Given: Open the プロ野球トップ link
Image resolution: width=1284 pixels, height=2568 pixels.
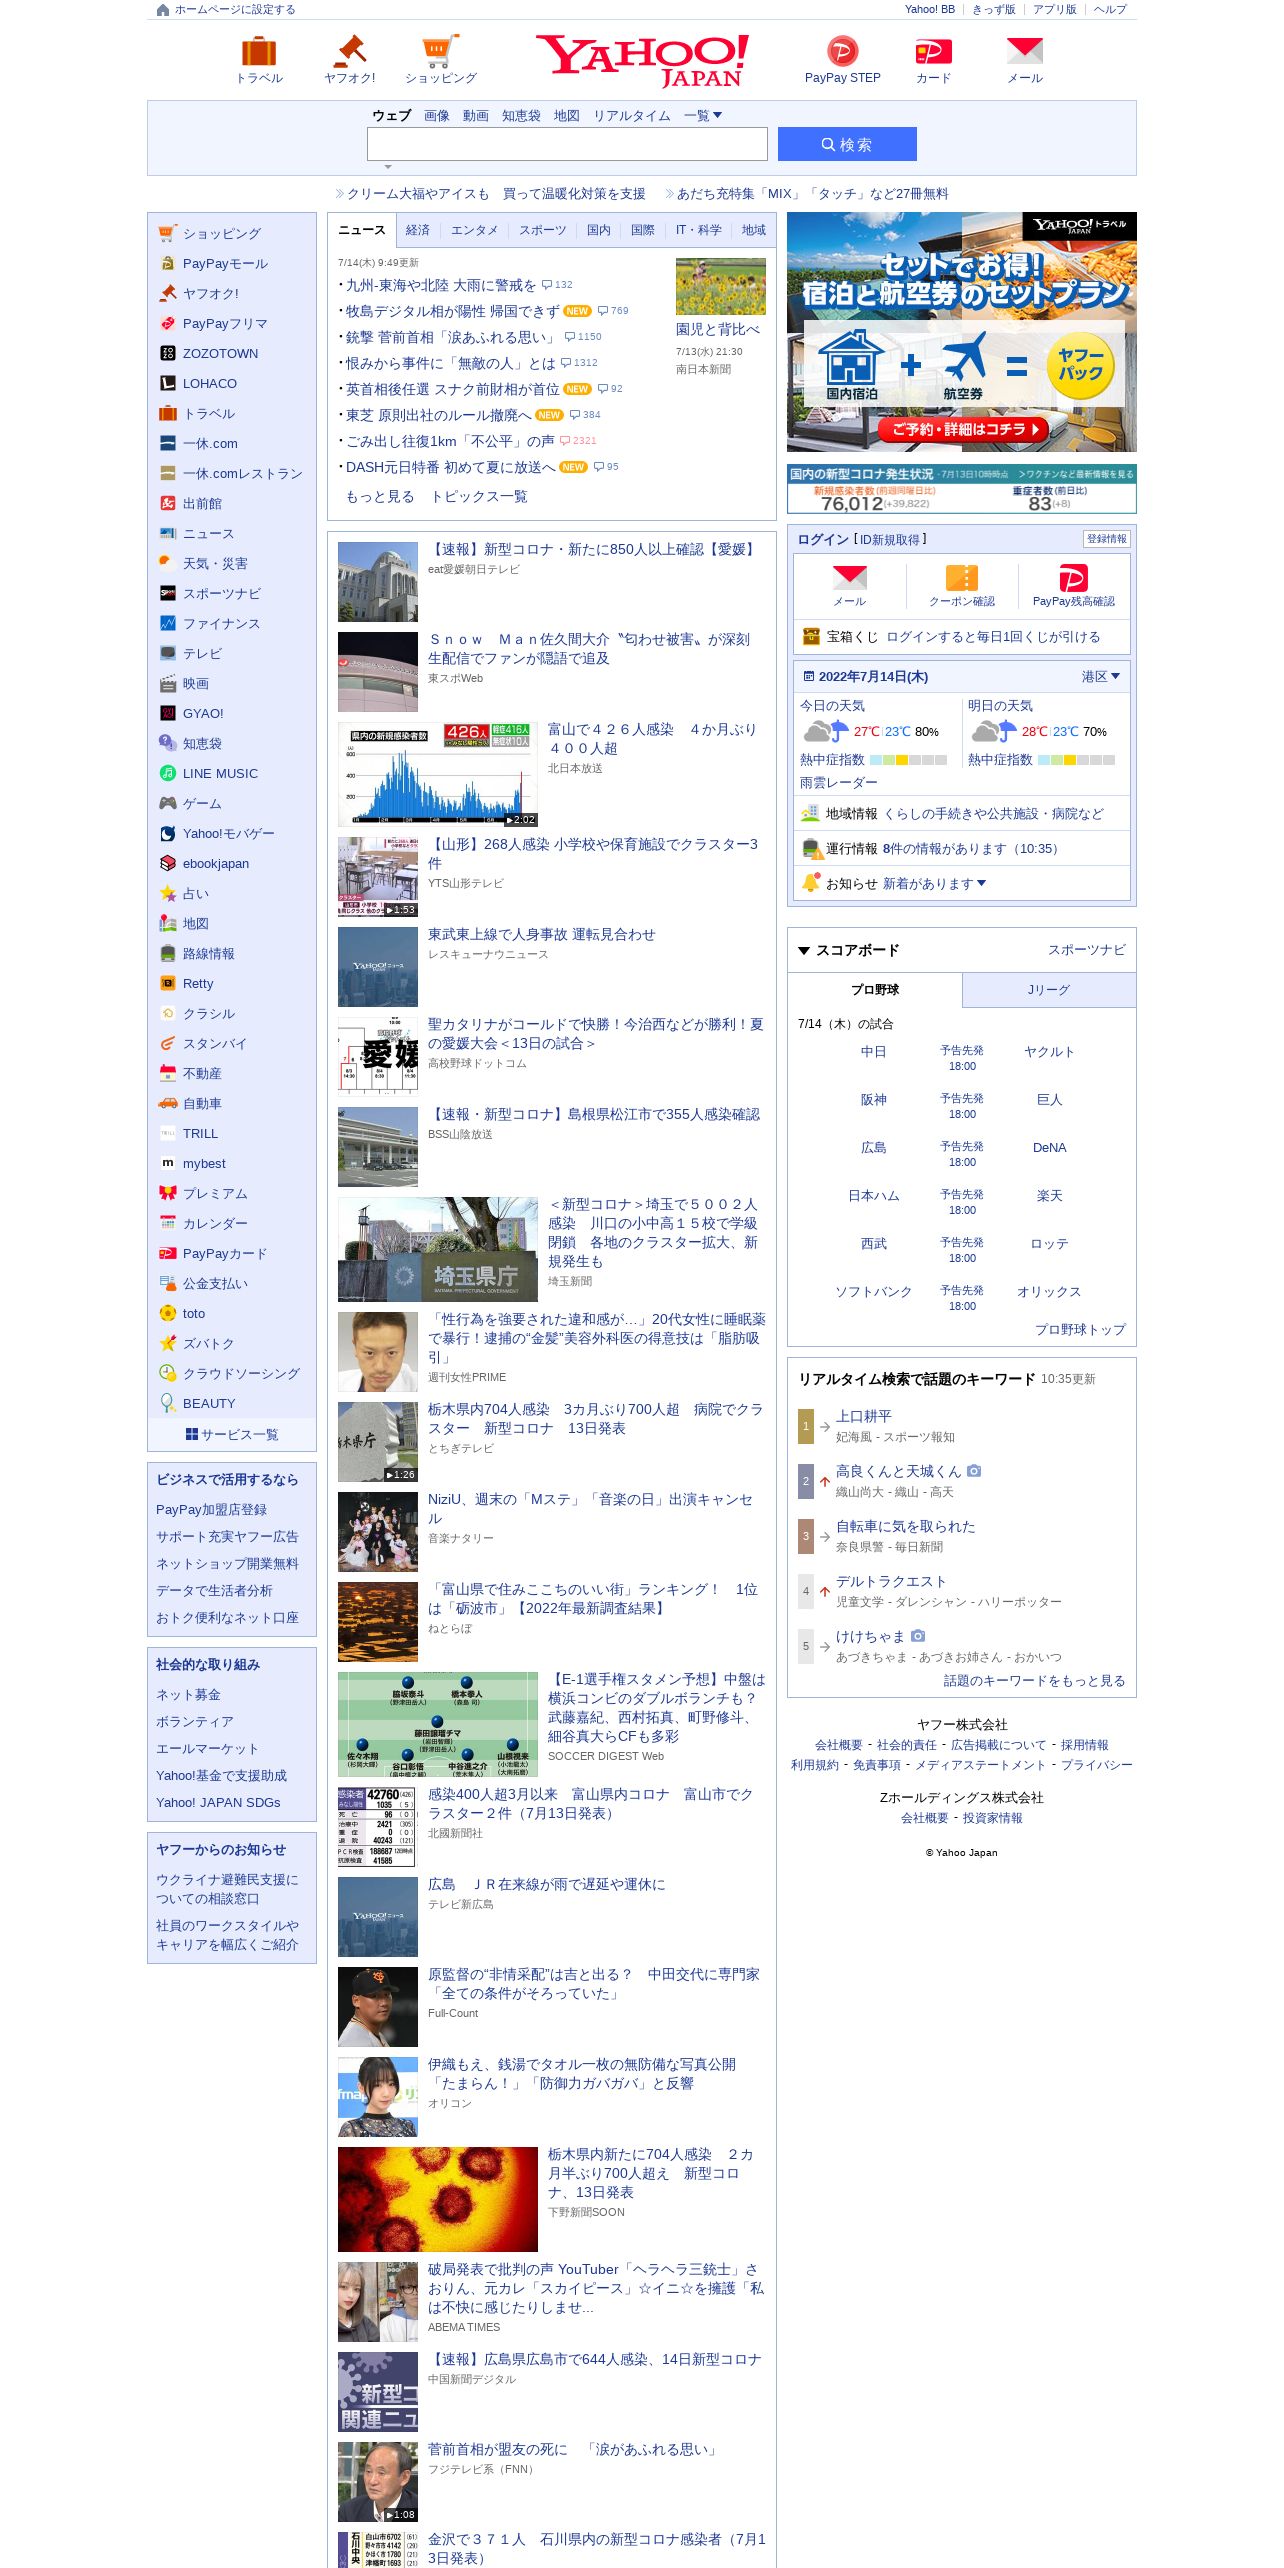Looking at the screenshot, I should tap(1080, 1330).
